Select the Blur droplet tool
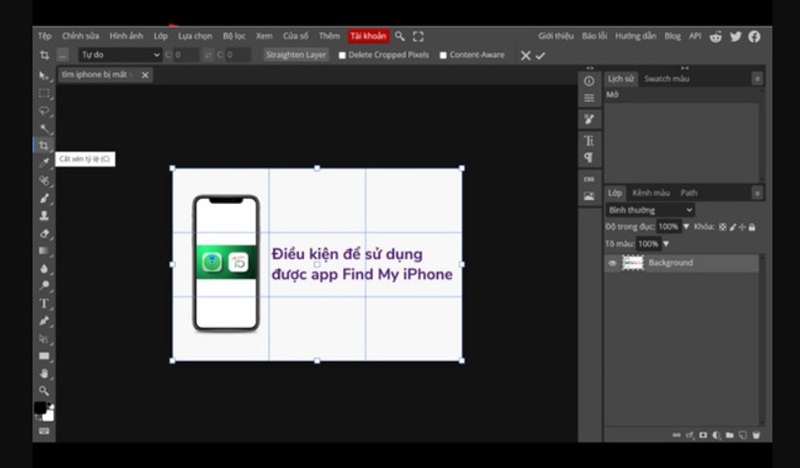This screenshot has height=468, width=800. (x=44, y=268)
